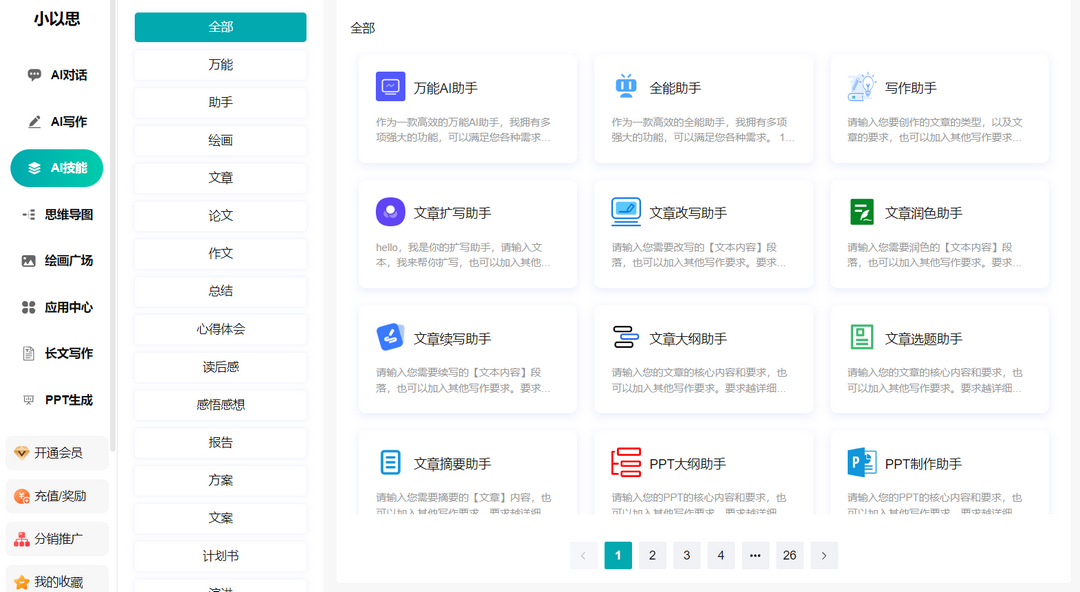Select the 文章摘要助手 document icon

390,463
